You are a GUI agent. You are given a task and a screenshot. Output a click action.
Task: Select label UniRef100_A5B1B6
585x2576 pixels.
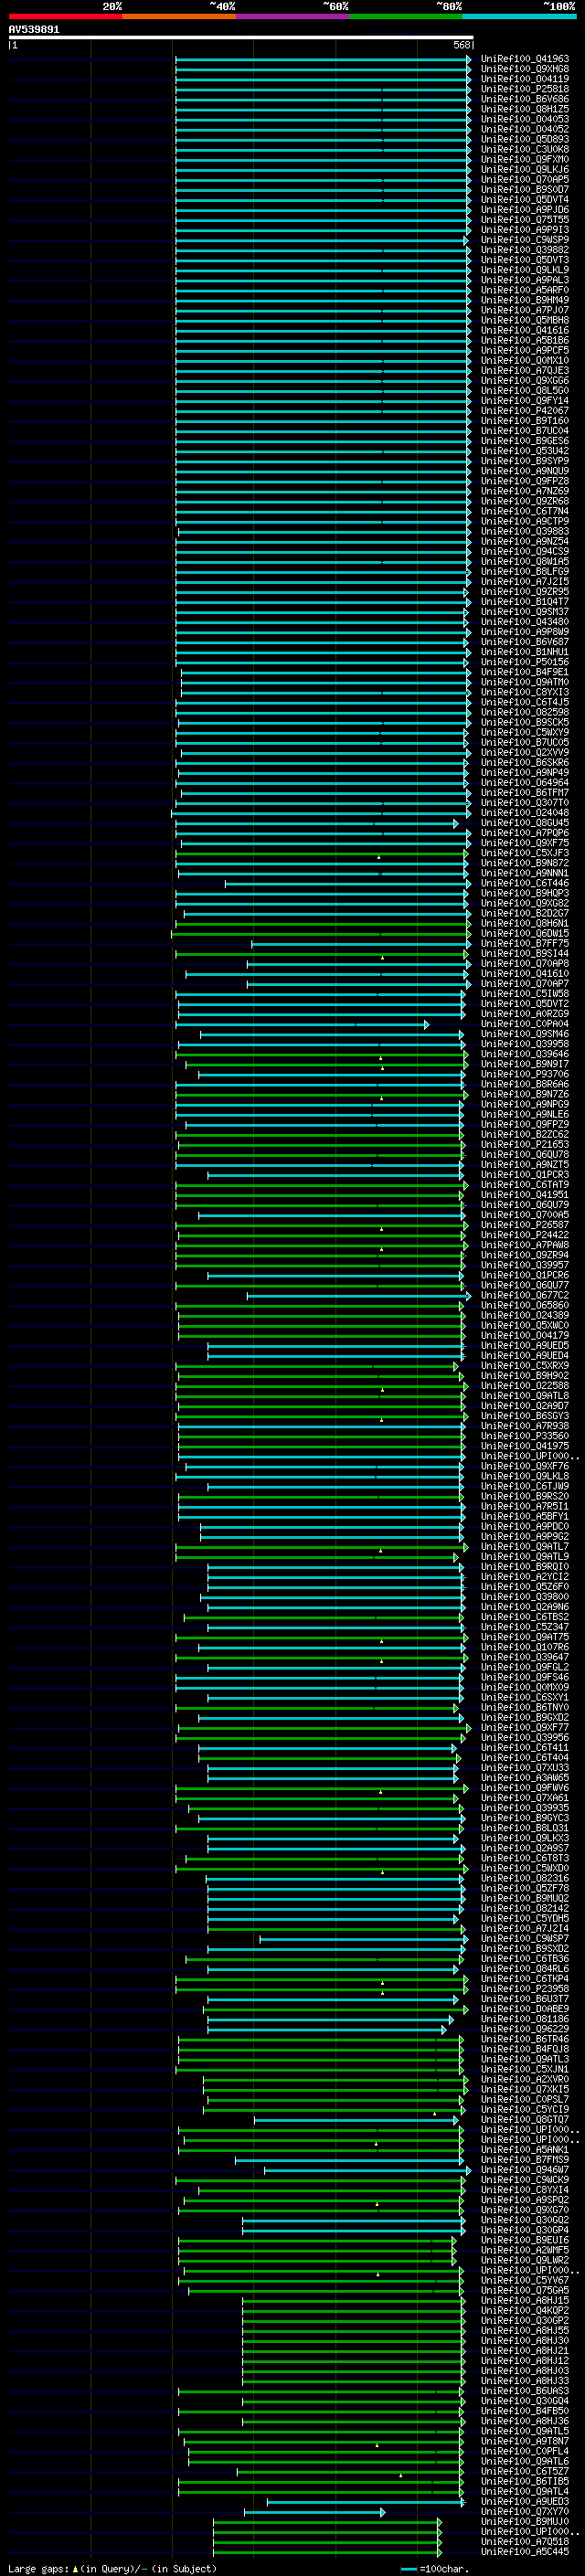(x=525, y=340)
